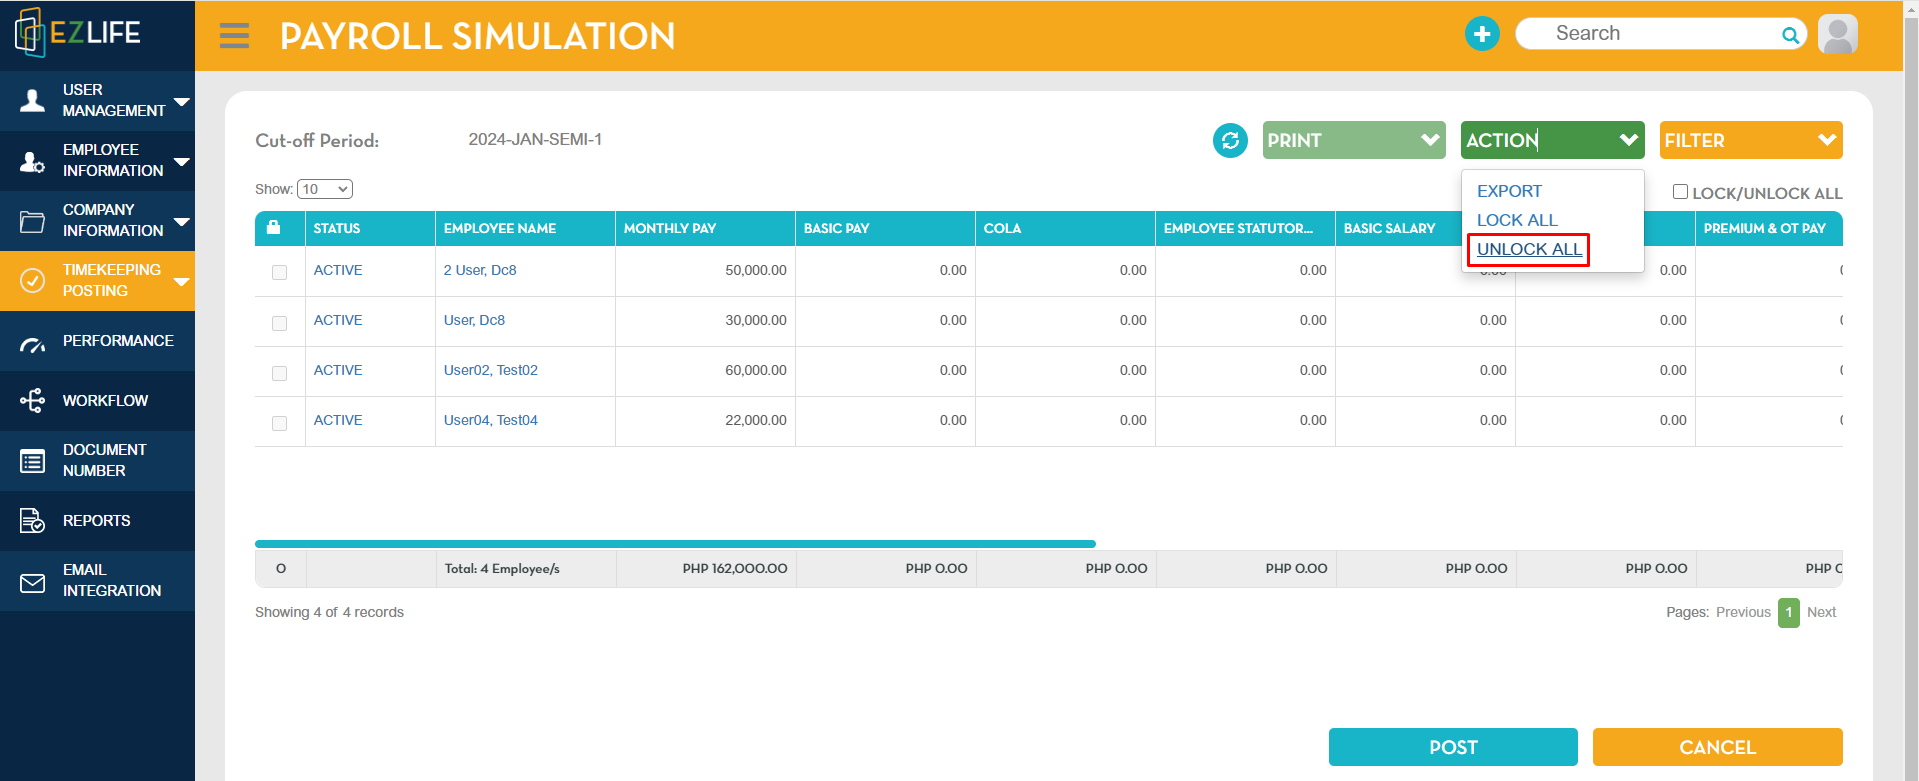Click the POST button
1919x781 pixels.
[x=1453, y=747]
